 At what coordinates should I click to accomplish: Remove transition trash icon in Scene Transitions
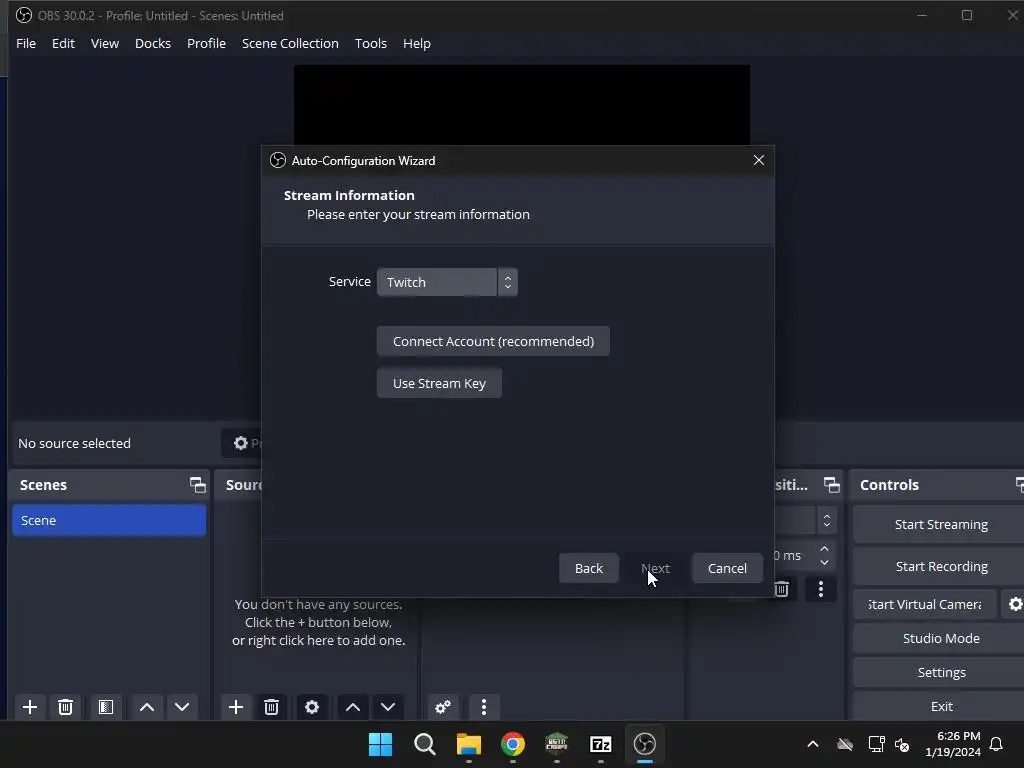pos(782,589)
